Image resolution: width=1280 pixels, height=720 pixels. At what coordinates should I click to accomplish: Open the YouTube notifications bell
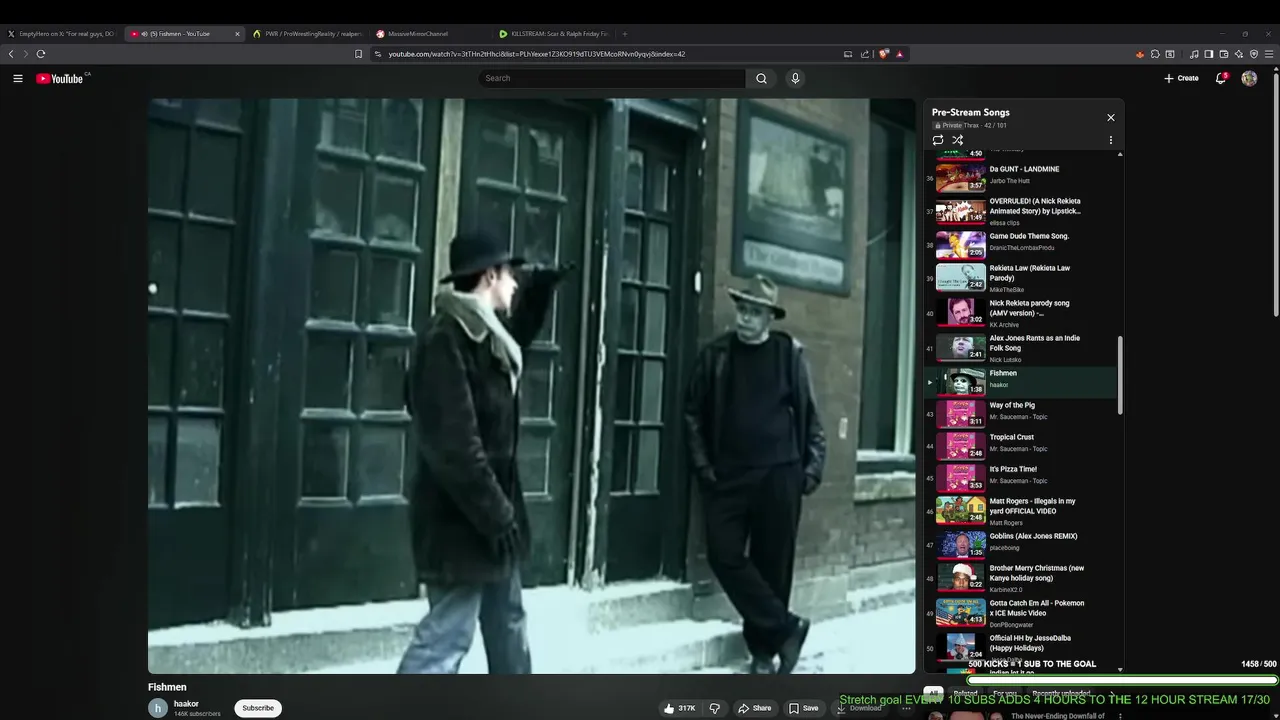(1221, 78)
